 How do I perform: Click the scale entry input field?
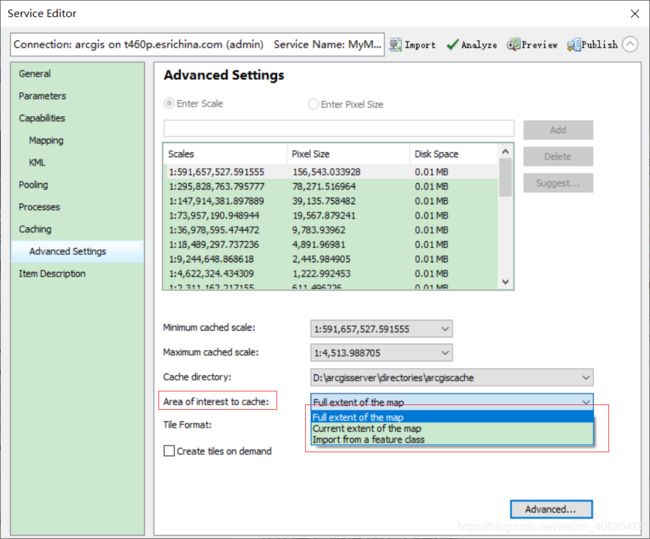339,129
